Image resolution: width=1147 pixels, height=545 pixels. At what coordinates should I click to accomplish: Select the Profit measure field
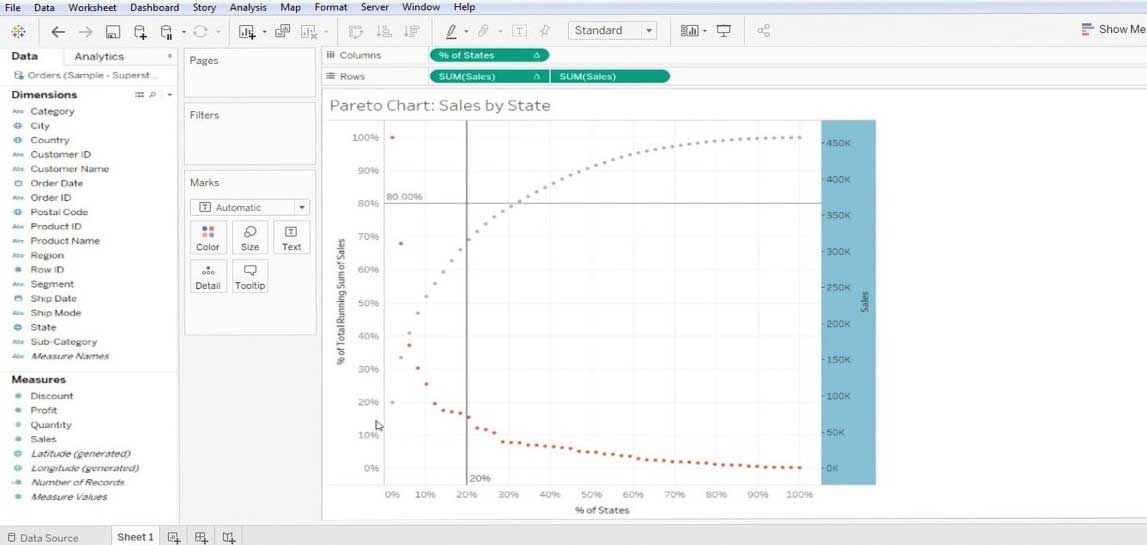point(43,410)
